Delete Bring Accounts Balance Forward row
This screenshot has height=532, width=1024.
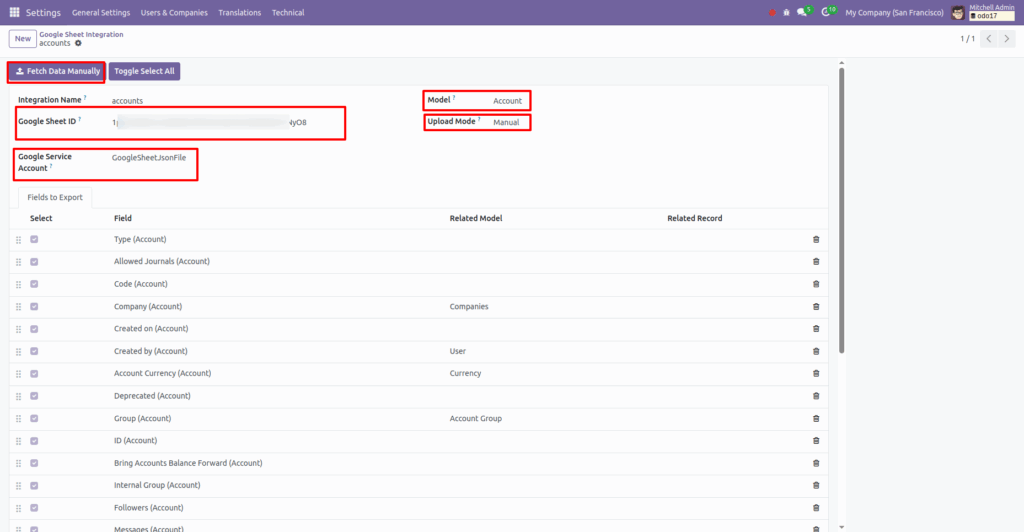pyautogui.click(x=816, y=463)
